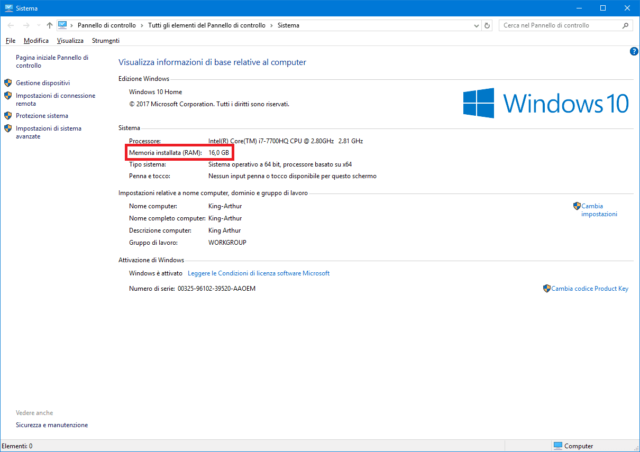640x452 pixels.
Task: Click the back navigation arrow
Action: 9,24
